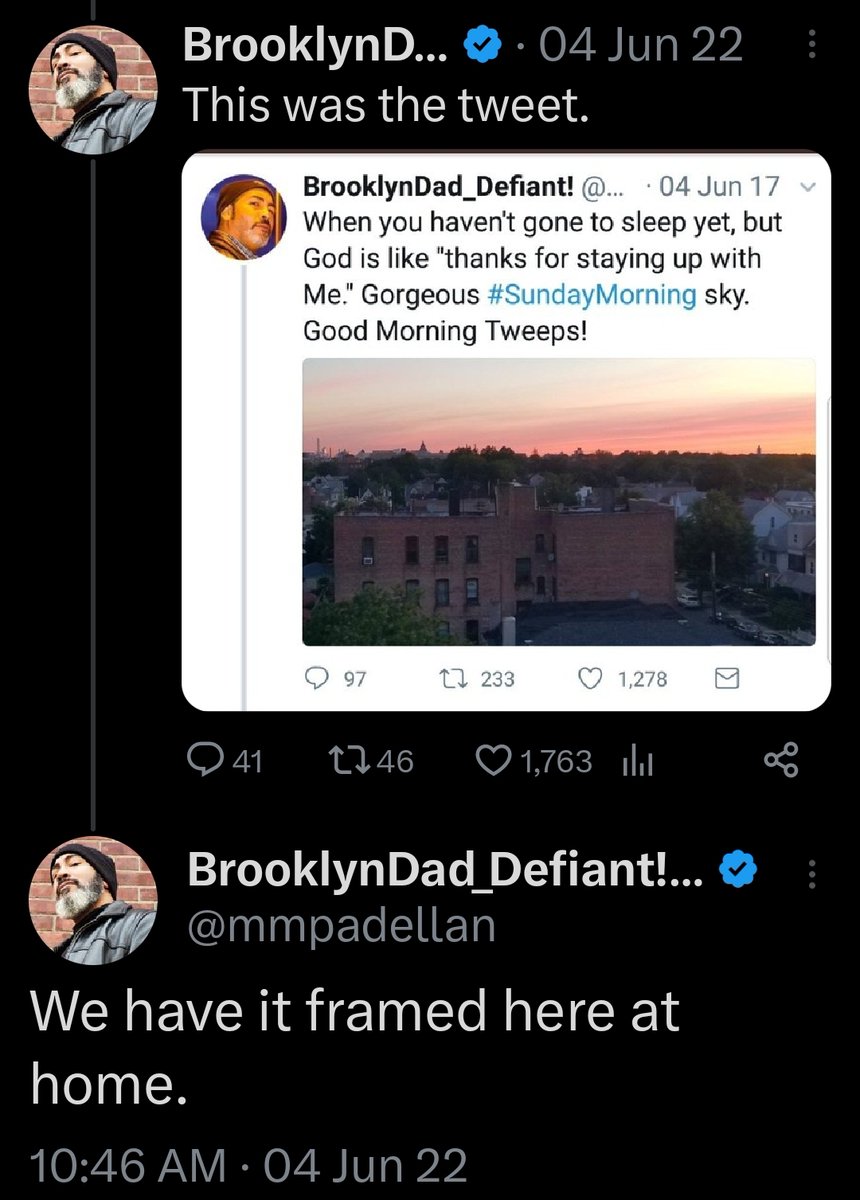This screenshot has width=860, height=1200.
Task: Click the reply icon on first tweet
Action: [x=207, y=762]
